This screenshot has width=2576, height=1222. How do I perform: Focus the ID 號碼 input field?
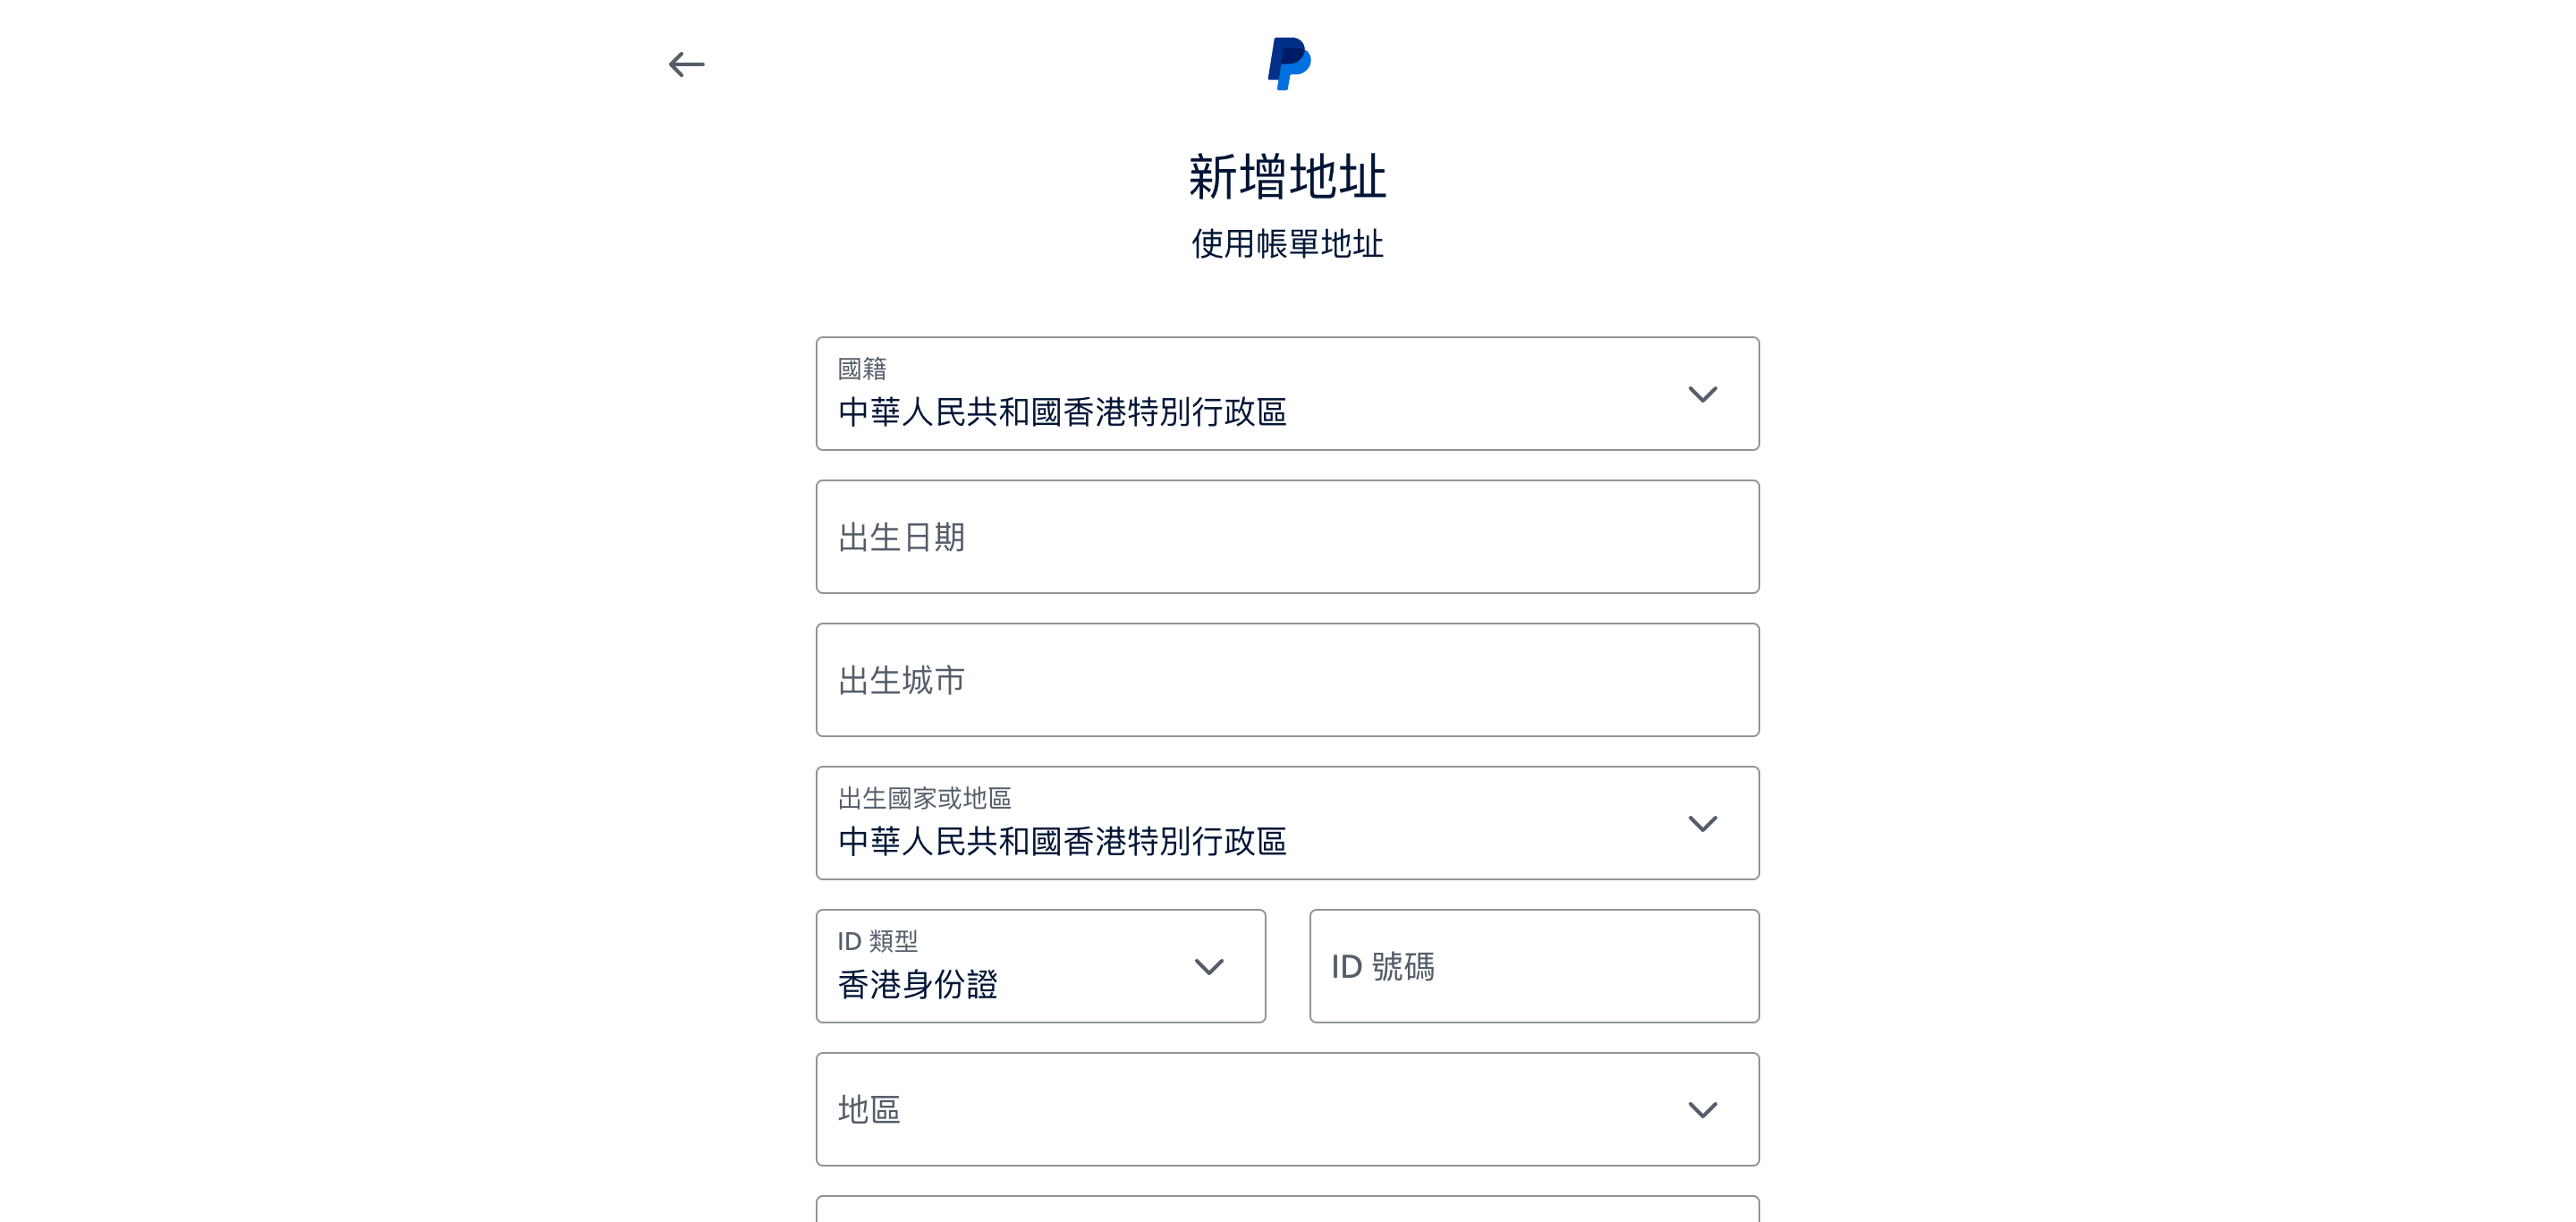1533,966
